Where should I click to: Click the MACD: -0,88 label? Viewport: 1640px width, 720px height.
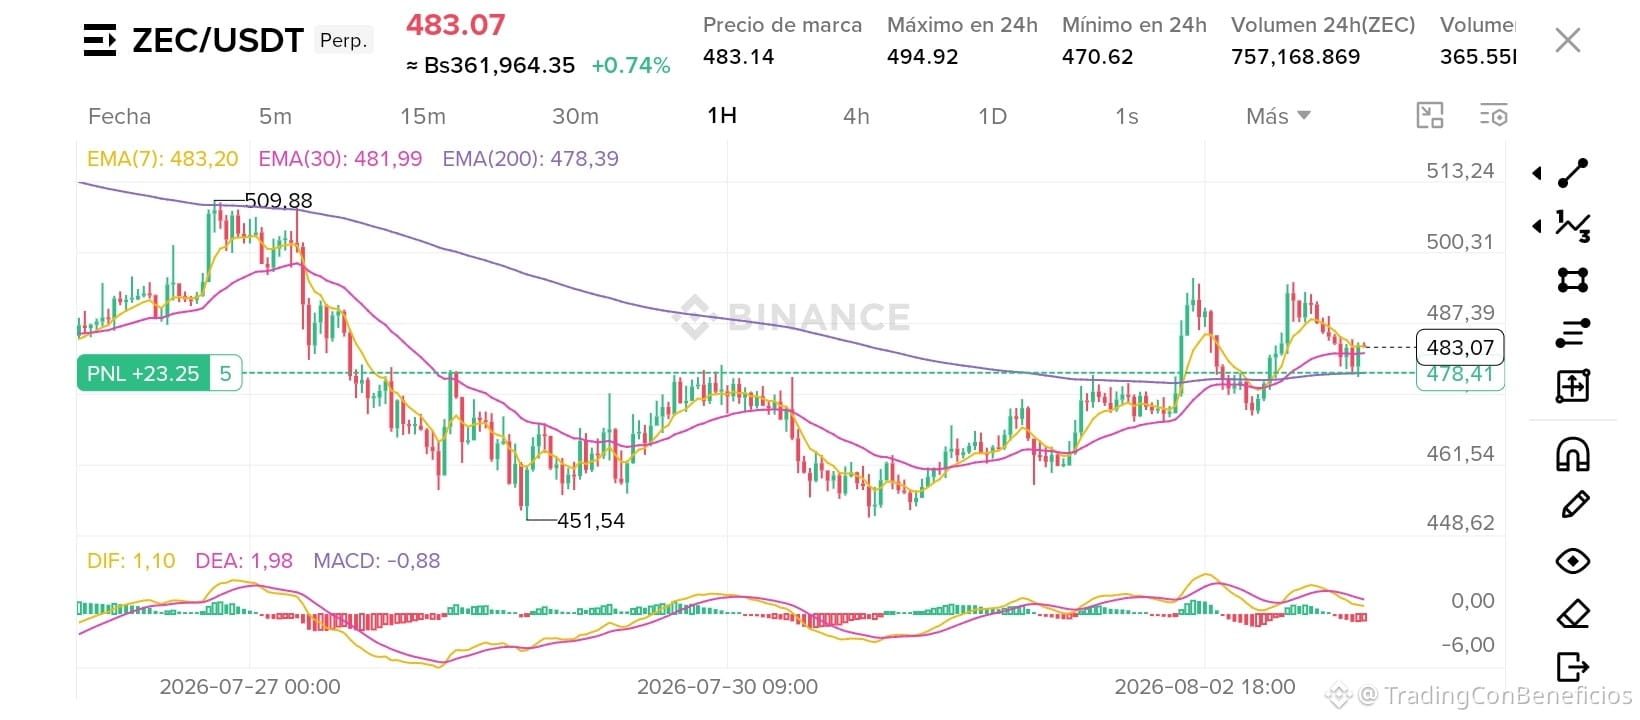[x=377, y=561]
